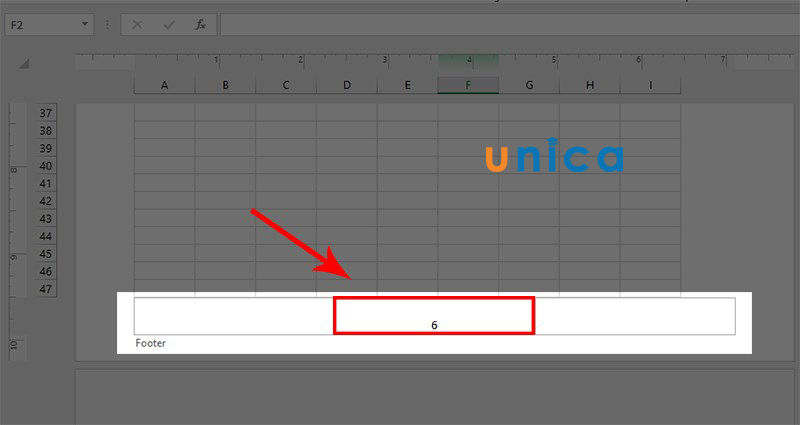The height and width of the screenshot is (425, 800).
Task: Click the Name Box showing F2
Action: (x=49, y=25)
